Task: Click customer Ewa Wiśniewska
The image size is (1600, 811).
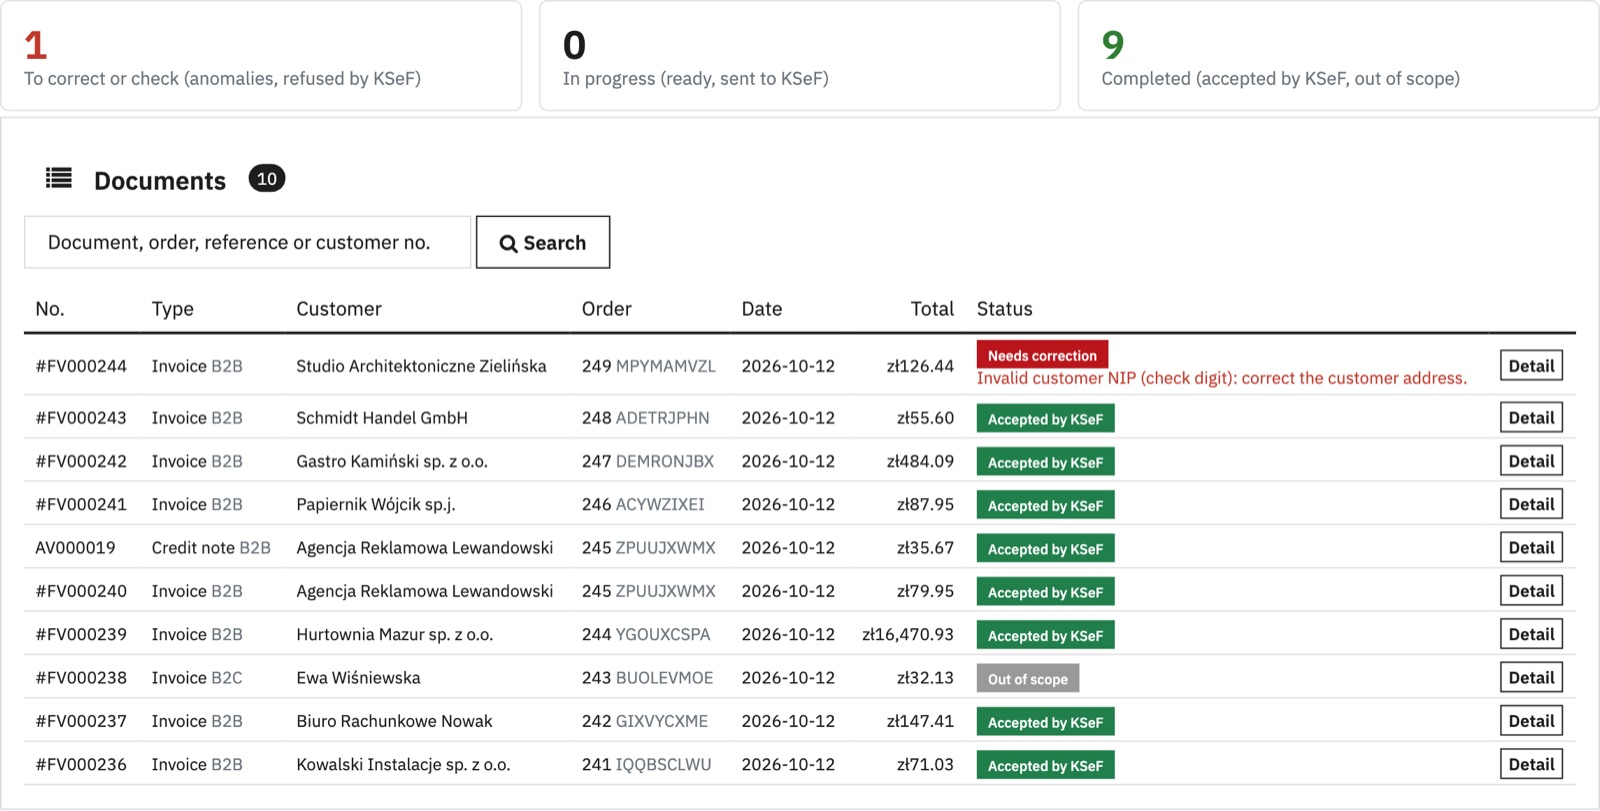Action: 358,678
